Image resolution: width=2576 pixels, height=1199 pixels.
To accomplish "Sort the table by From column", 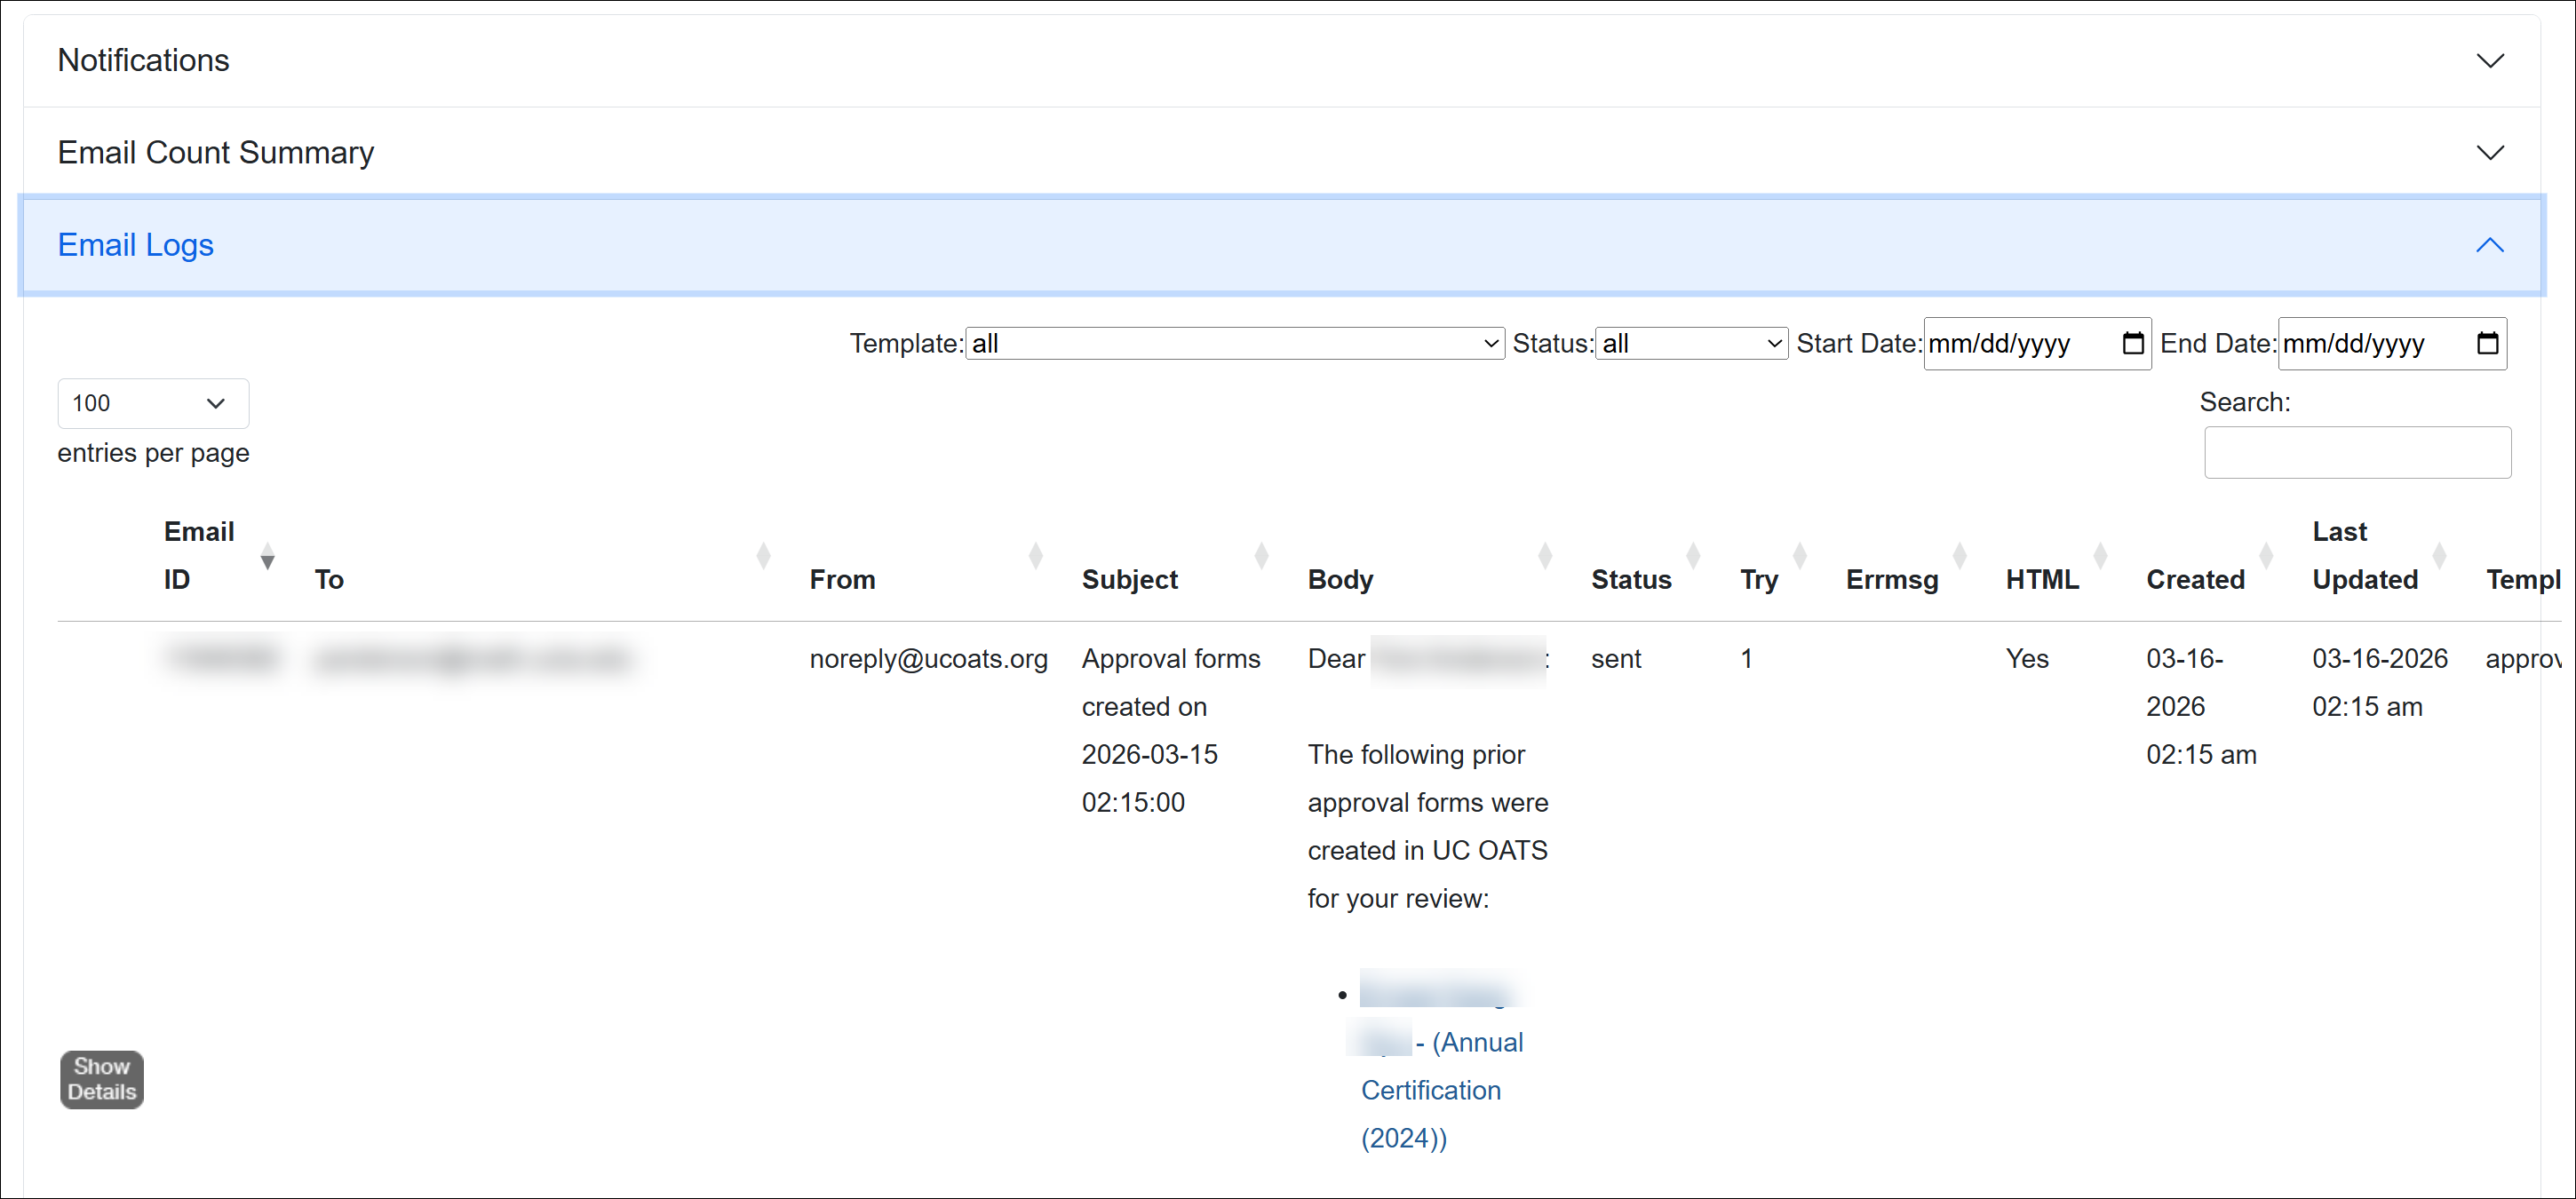I will pyautogui.click(x=1035, y=556).
